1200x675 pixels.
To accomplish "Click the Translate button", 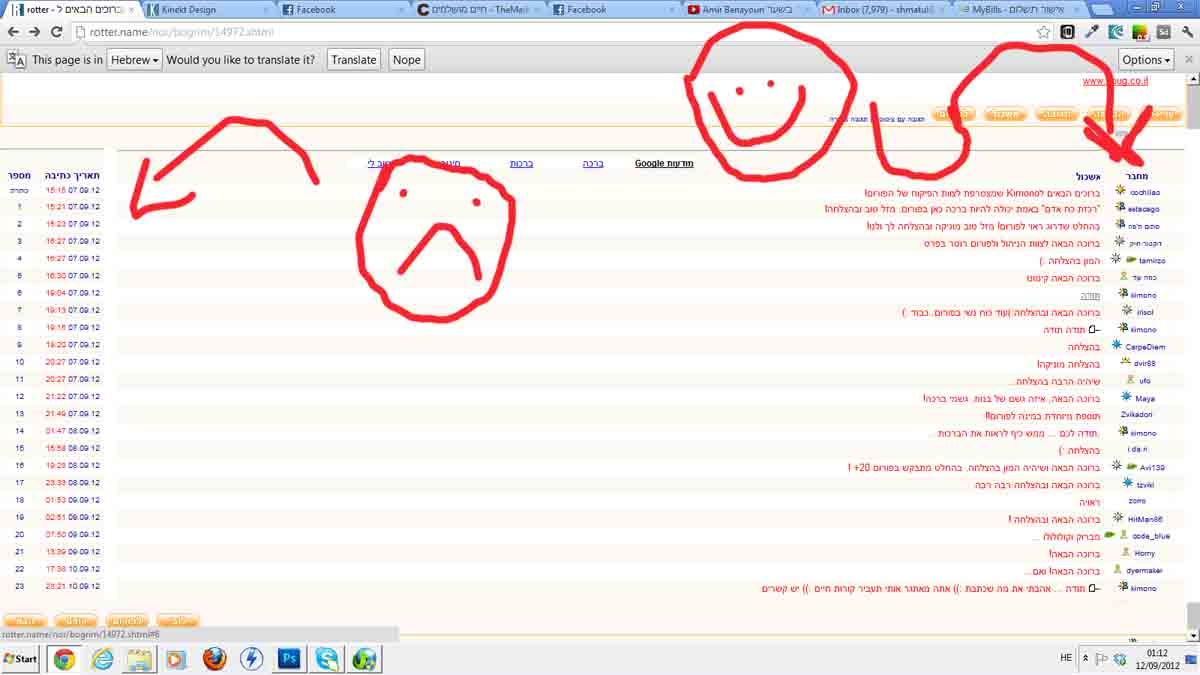I will point(354,60).
